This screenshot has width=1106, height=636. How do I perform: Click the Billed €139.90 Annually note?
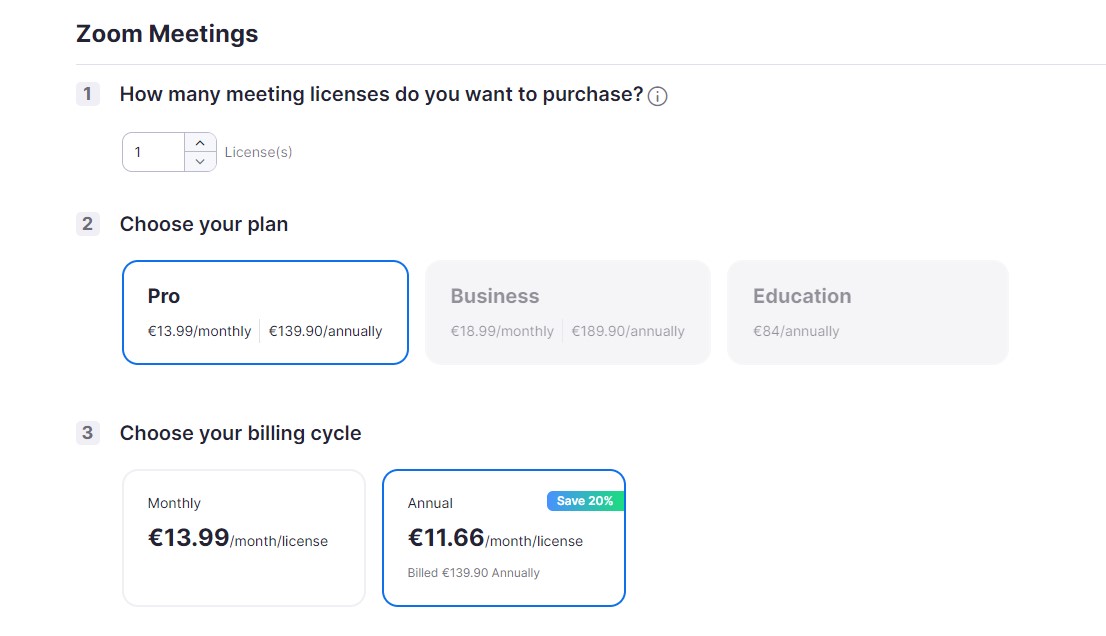473,573
